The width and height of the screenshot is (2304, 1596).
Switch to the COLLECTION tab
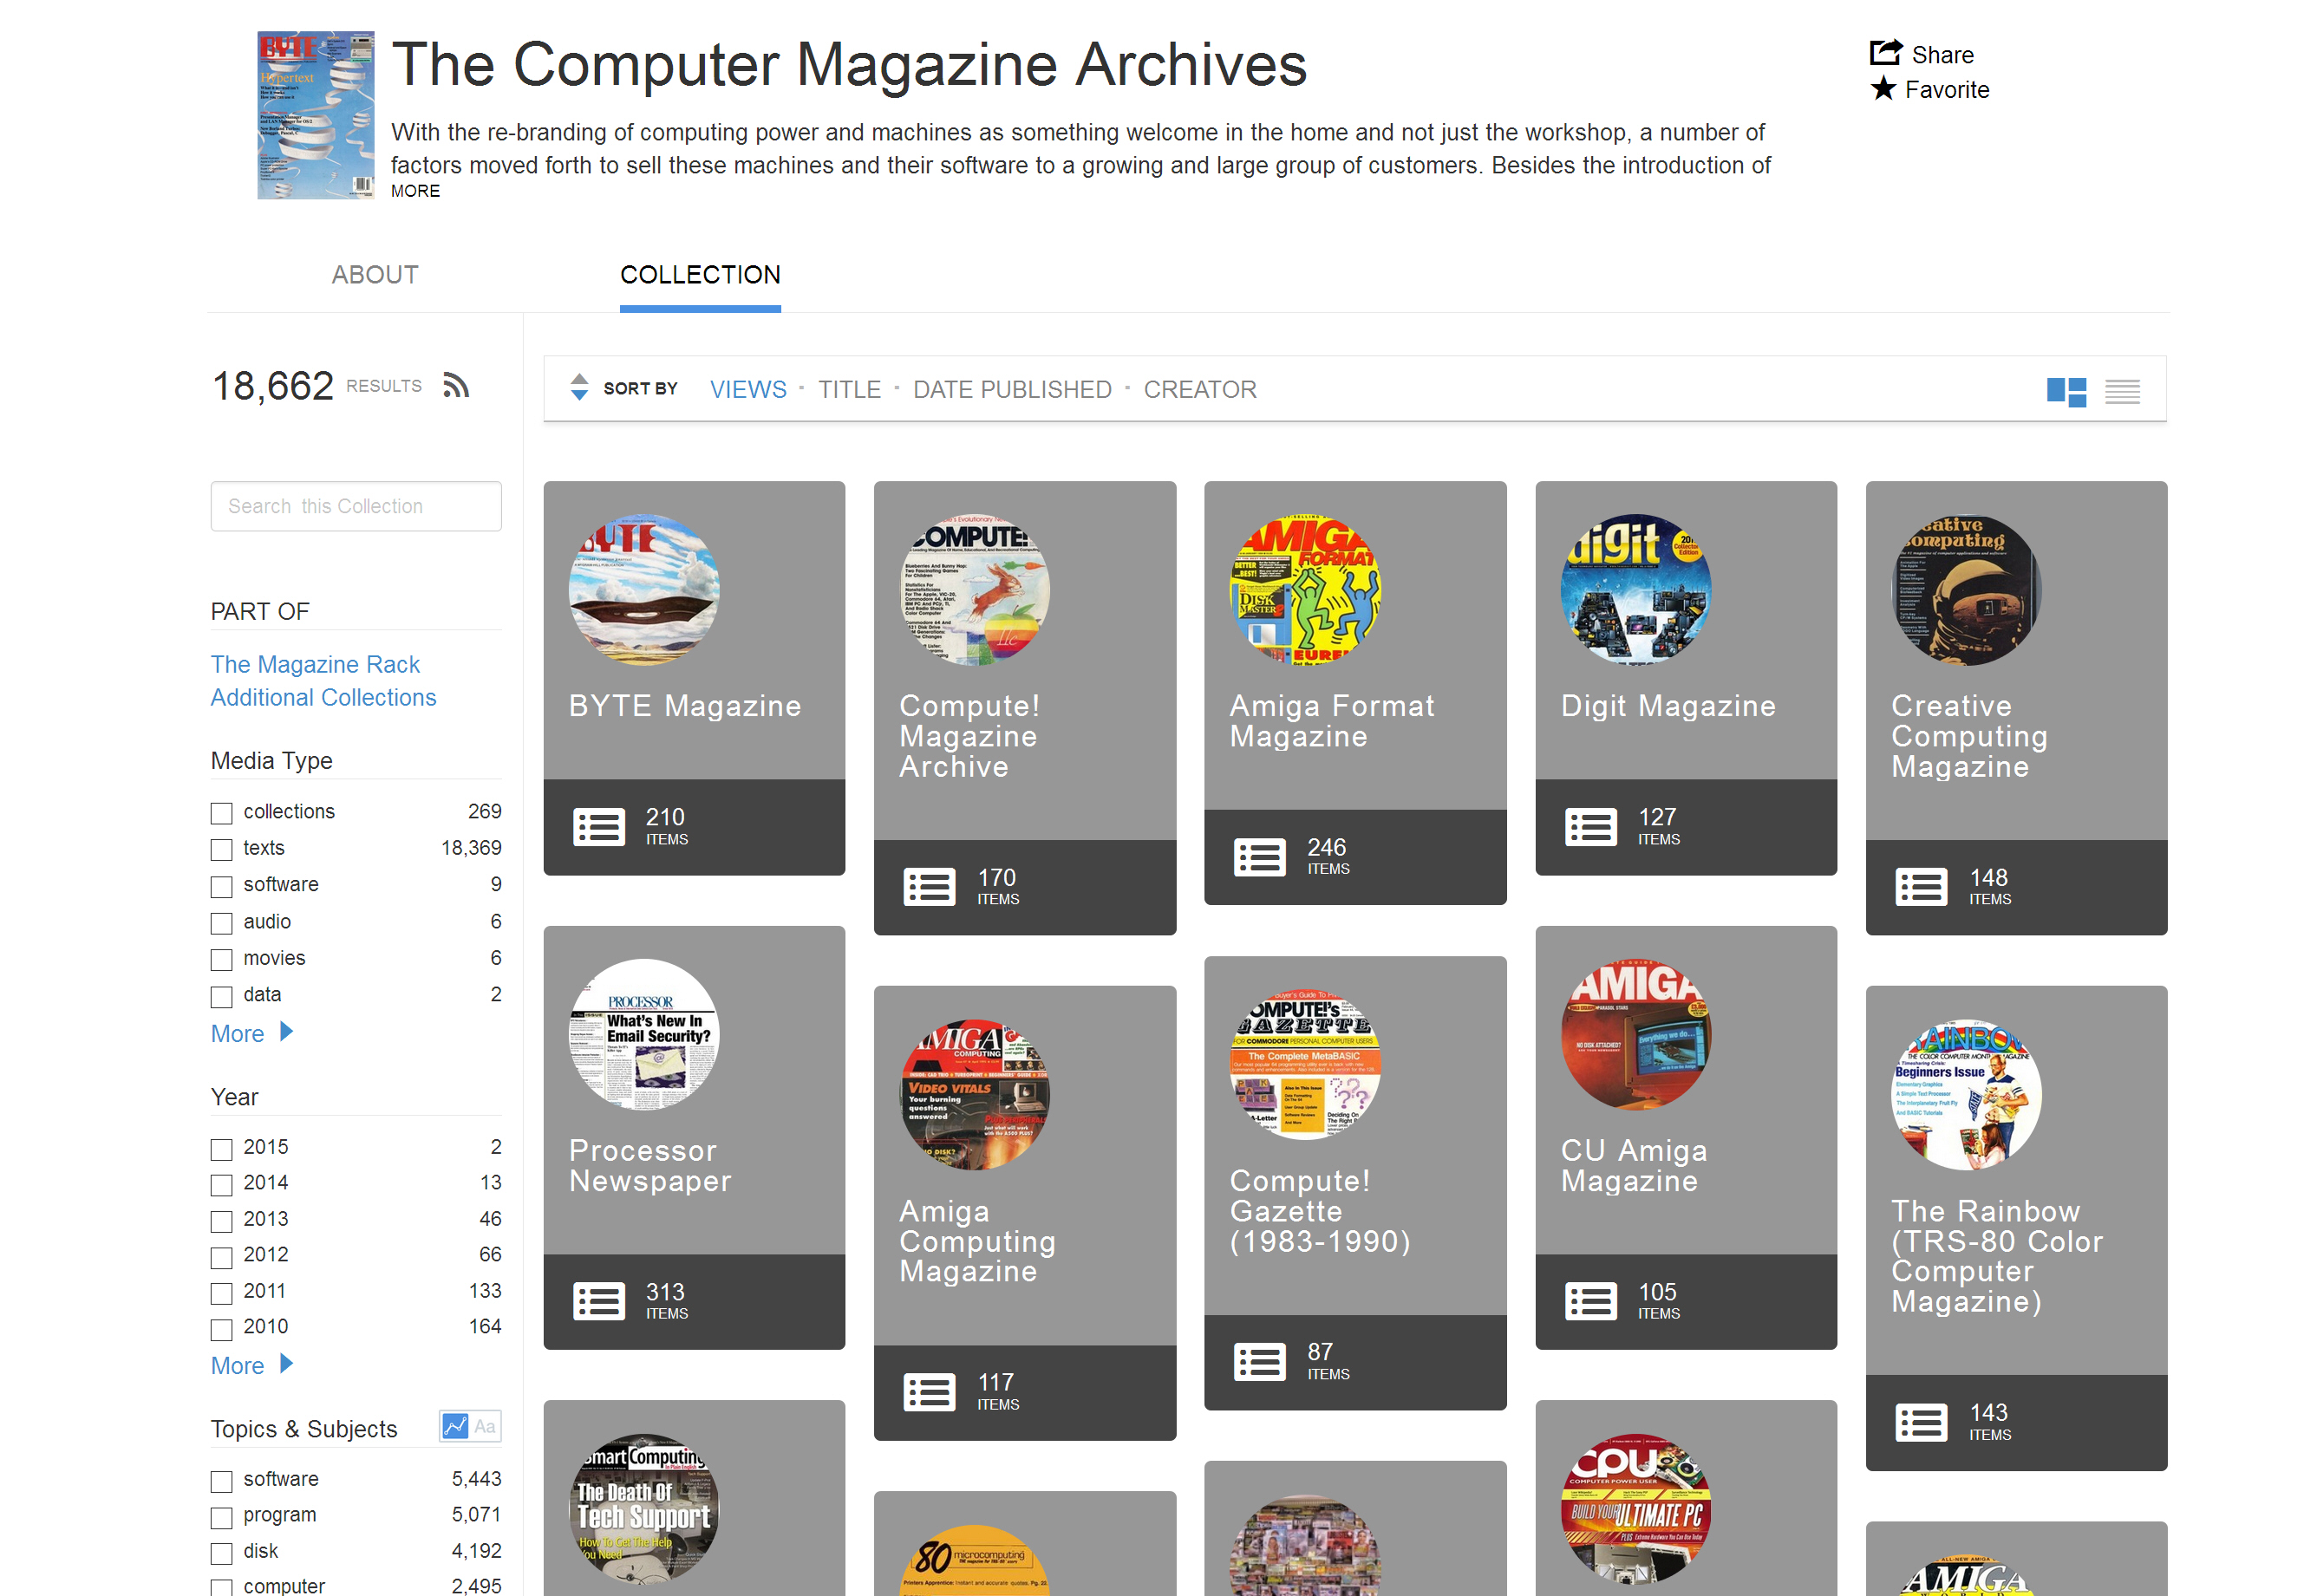[x=700, y=274]
